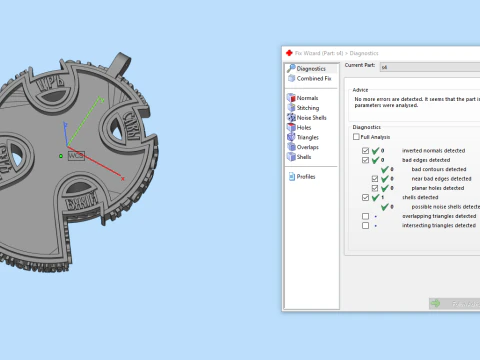Select the Holes repair tool

(x=299, y=128)
